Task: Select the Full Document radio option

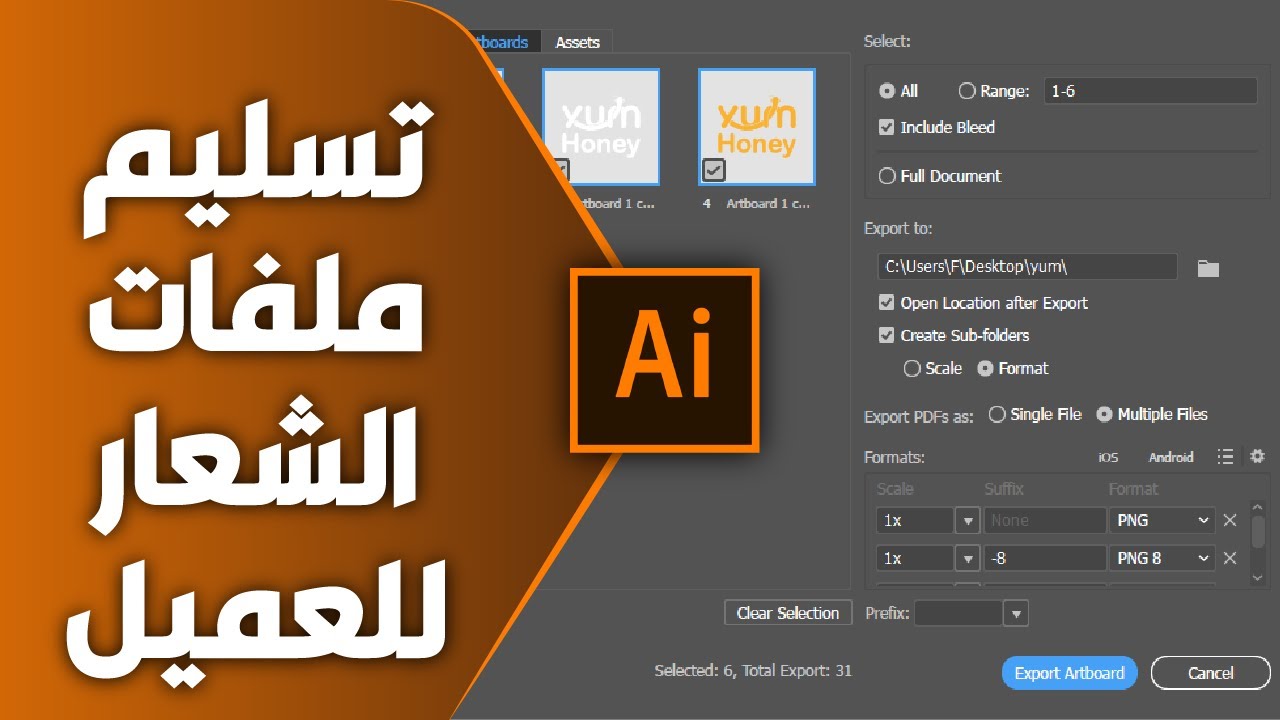Action: (x=886, y=176)
